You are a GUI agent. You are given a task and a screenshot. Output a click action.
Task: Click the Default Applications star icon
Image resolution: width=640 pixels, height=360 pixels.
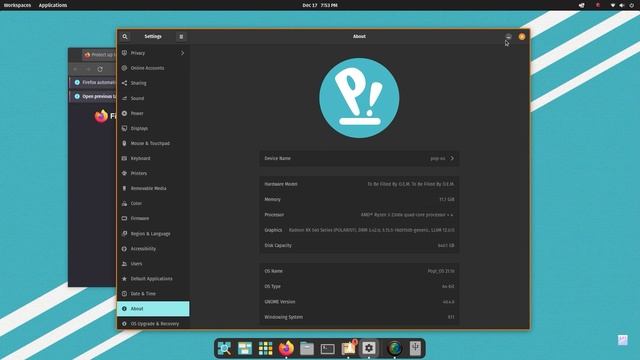[124, 279]
